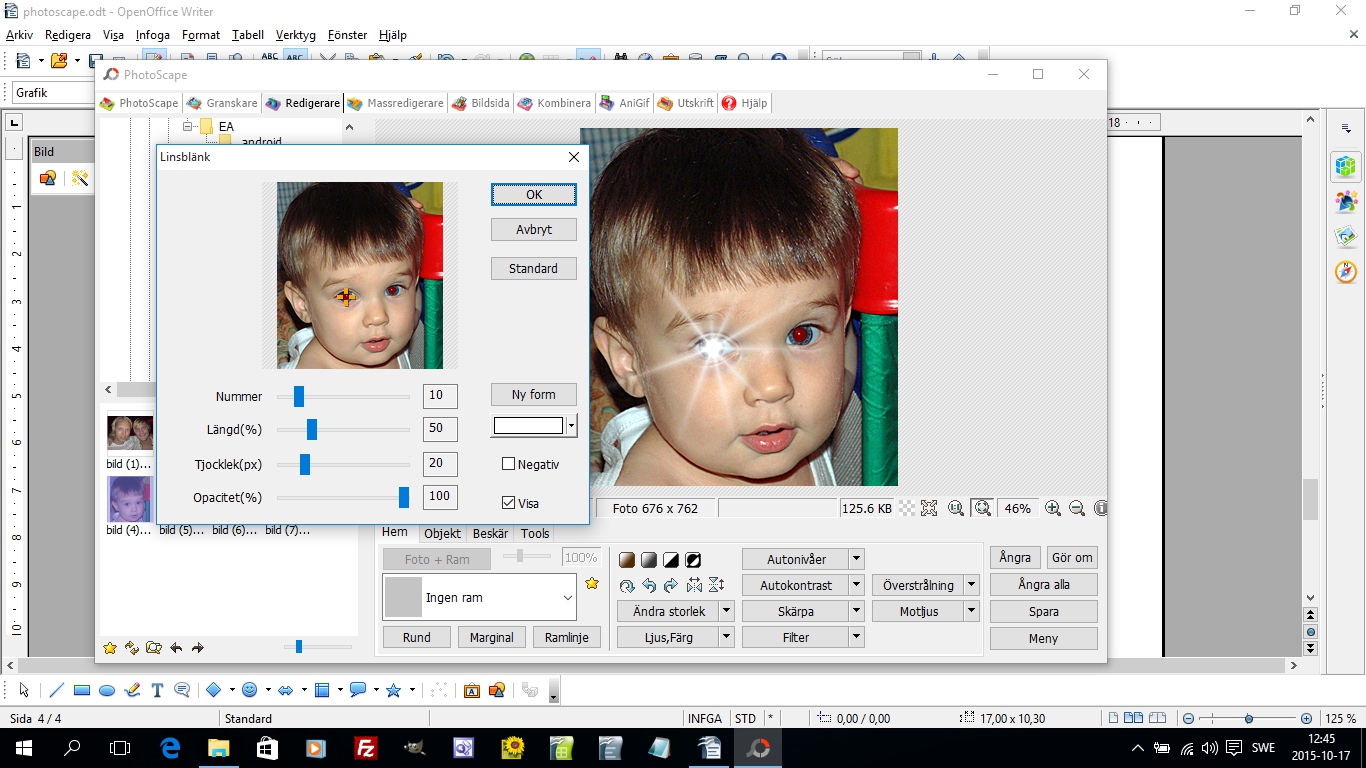Open the Ändra storlek dropdown arrow
This screenshot has height=768, width=1366.
727,611
